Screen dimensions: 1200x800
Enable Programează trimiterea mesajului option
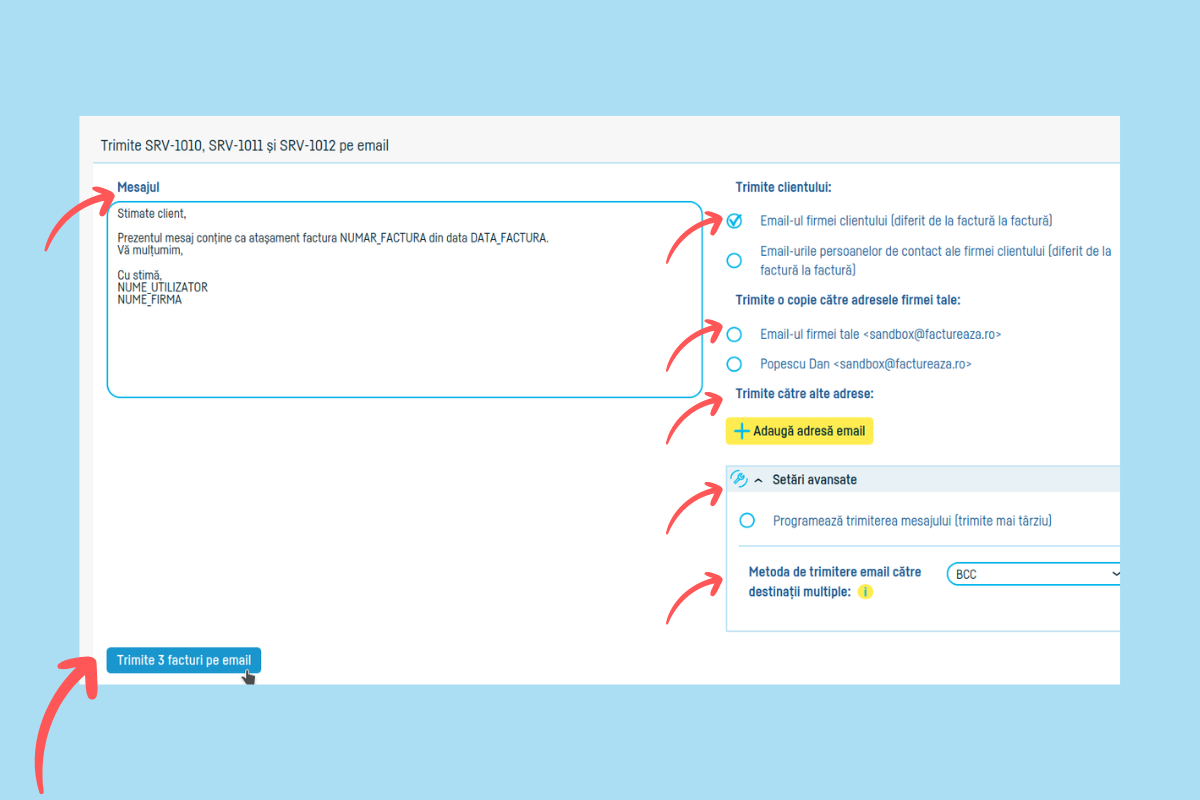(x=746, y=521)
